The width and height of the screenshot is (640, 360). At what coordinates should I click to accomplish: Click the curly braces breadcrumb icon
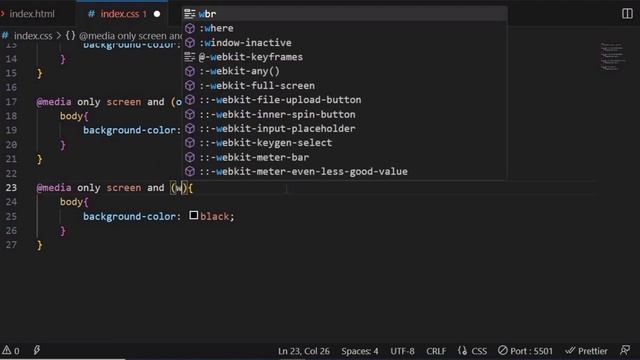coord(71,36)
